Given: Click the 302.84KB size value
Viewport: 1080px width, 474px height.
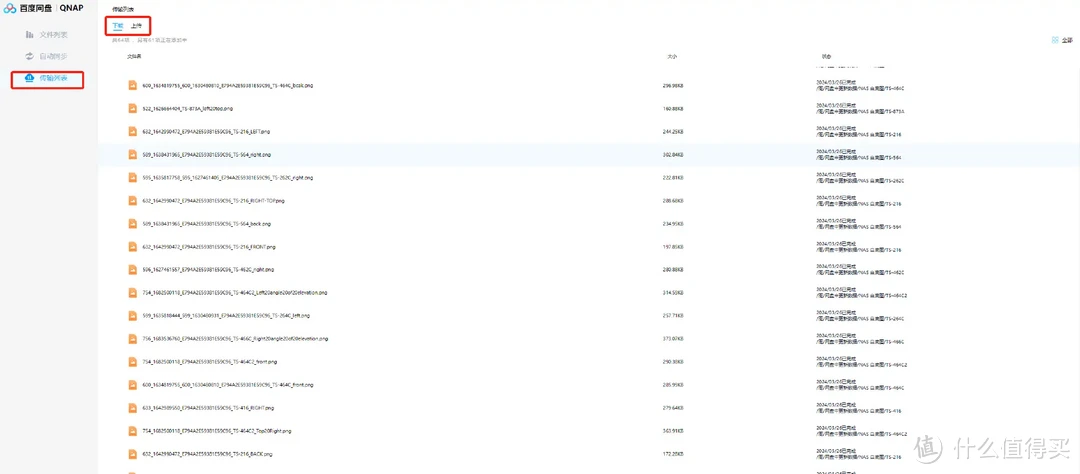Looking at the screenshot, I should (x=672, y=155).
